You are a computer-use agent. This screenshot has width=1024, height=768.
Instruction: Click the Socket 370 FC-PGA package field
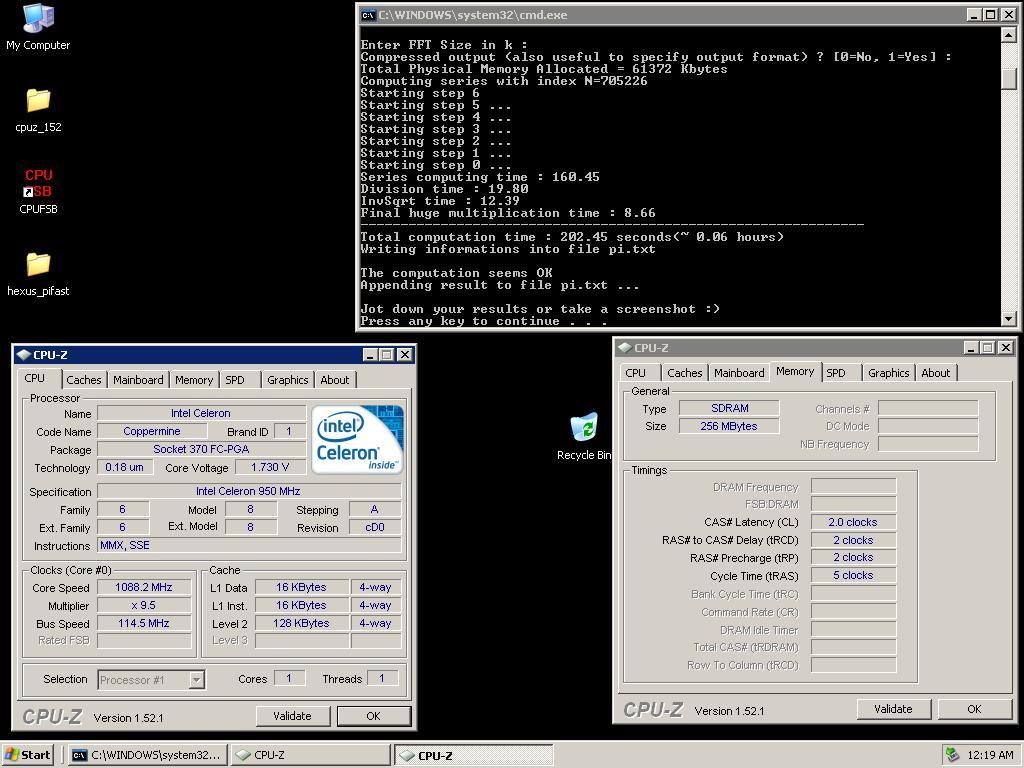pyautogui.click(x=201, y=449)
